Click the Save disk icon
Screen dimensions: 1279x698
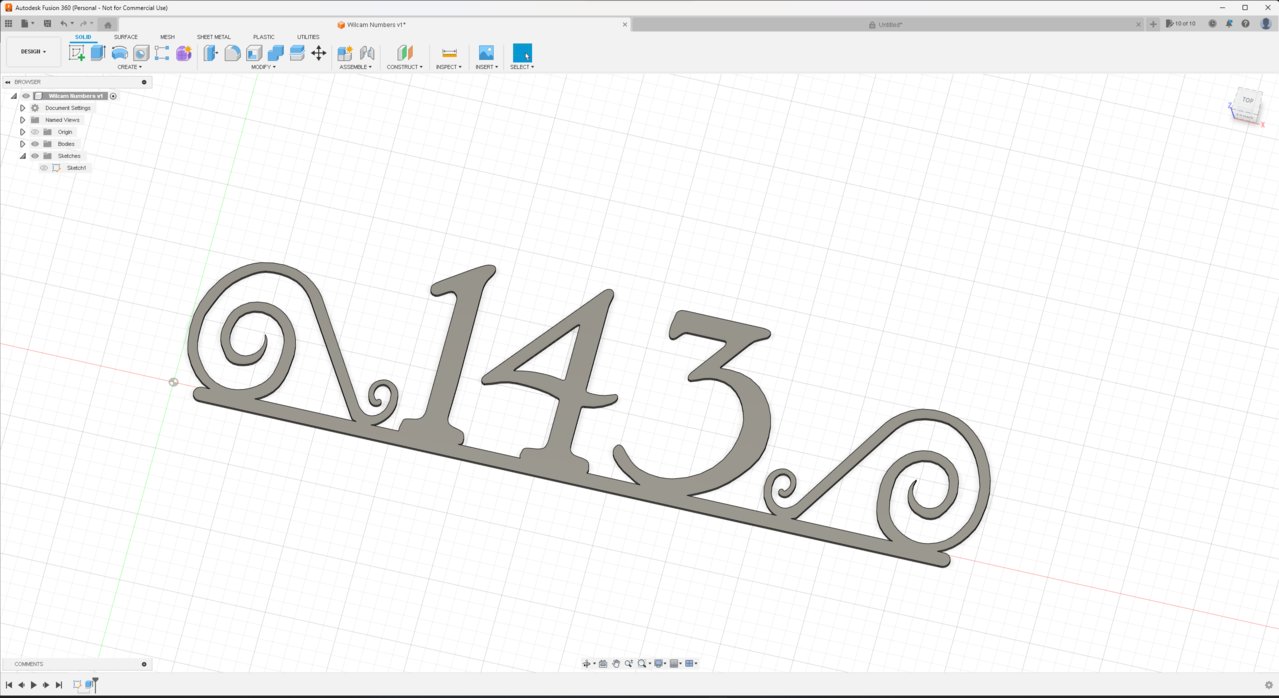click(47, 24)
